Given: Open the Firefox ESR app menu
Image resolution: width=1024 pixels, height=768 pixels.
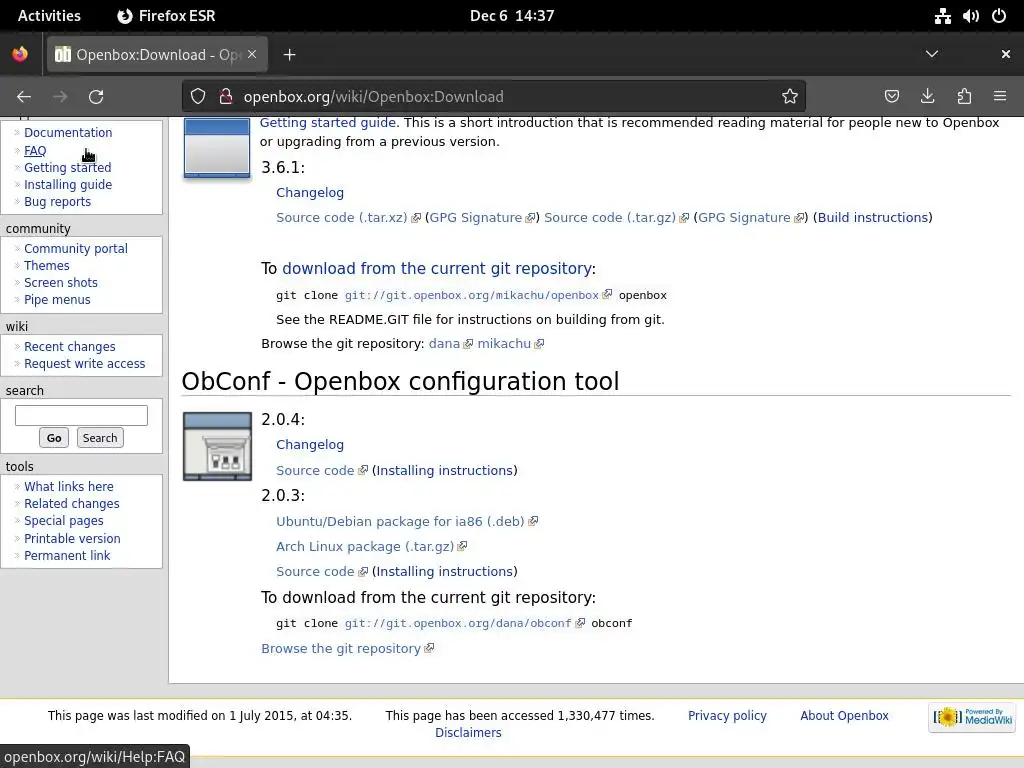Looking at the screenshot, I should pos(166,16).
